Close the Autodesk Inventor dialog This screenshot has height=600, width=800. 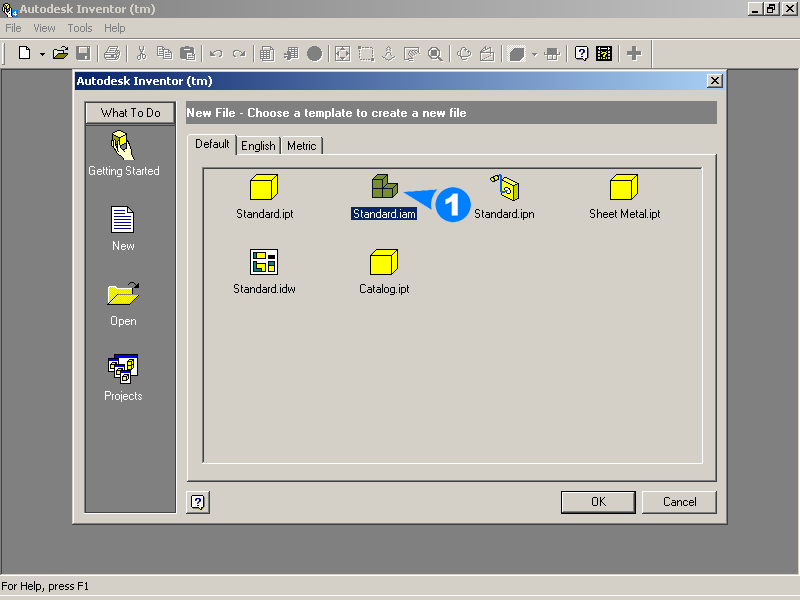715,81
